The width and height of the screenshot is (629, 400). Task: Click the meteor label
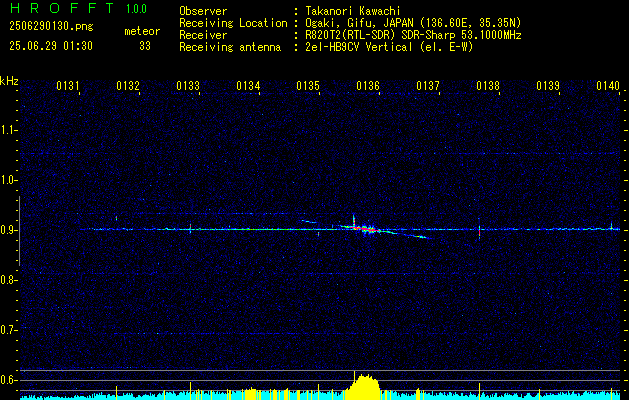coord(142,31)
